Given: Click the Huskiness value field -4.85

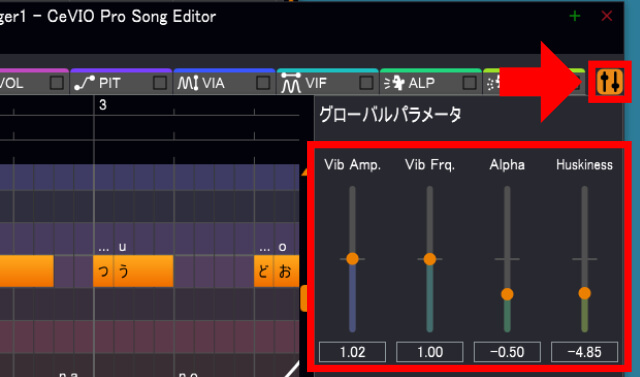Looking at the screenshot, I should (x=584, y=352).
